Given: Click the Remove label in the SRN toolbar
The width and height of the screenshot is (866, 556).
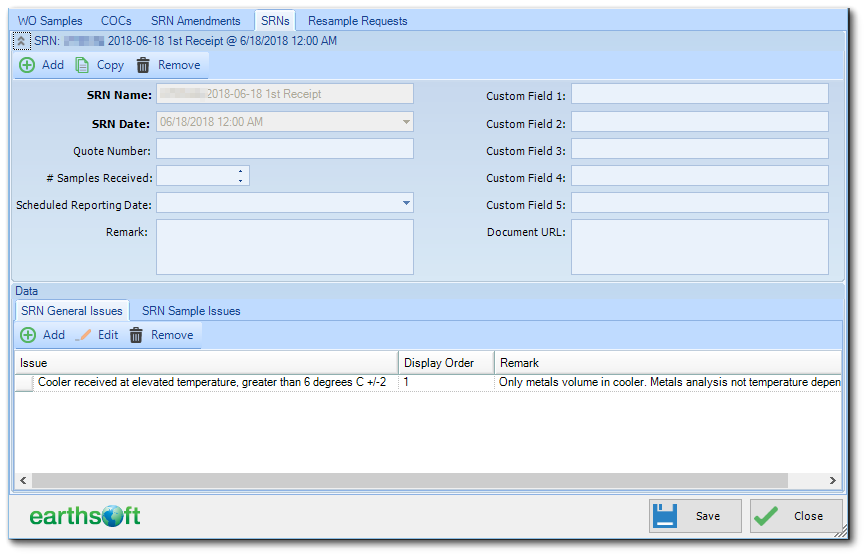Looking at the screenshot, I should pyautogui.click(x=179, y=65).
